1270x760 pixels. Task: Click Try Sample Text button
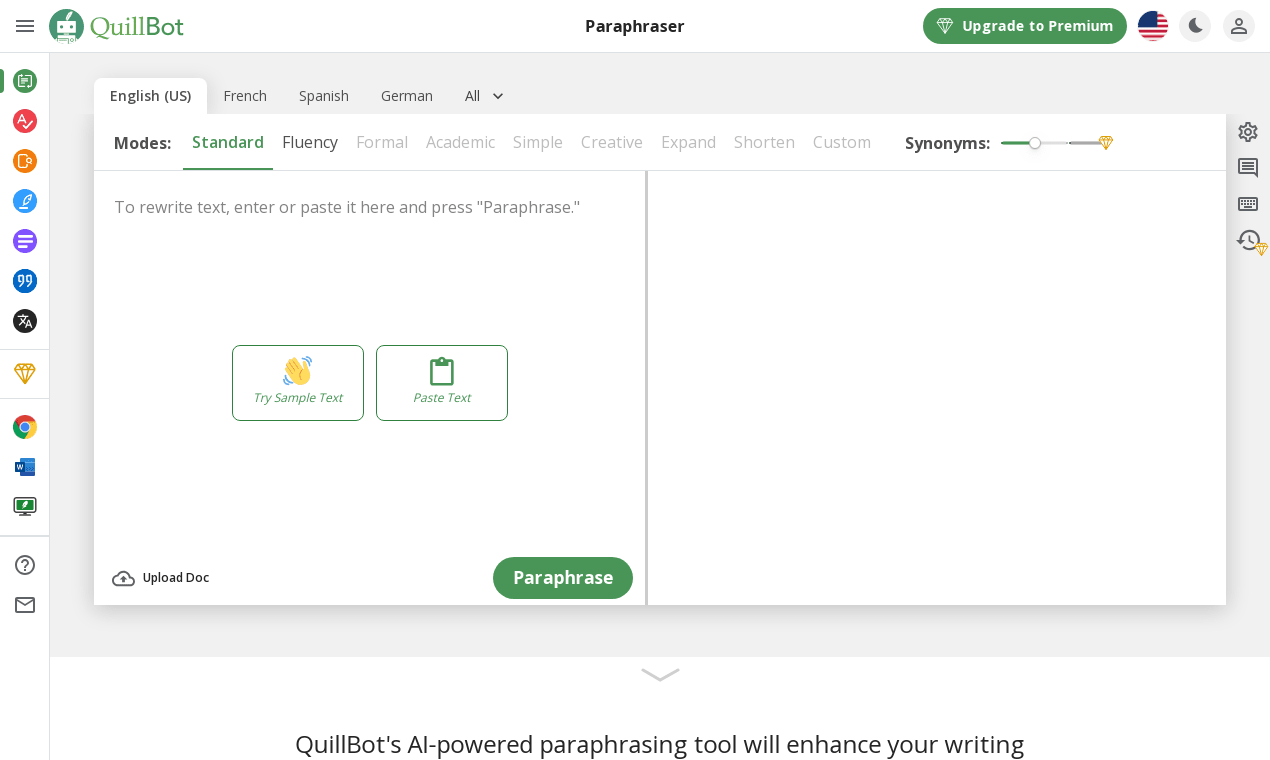(x=298, y=383)
